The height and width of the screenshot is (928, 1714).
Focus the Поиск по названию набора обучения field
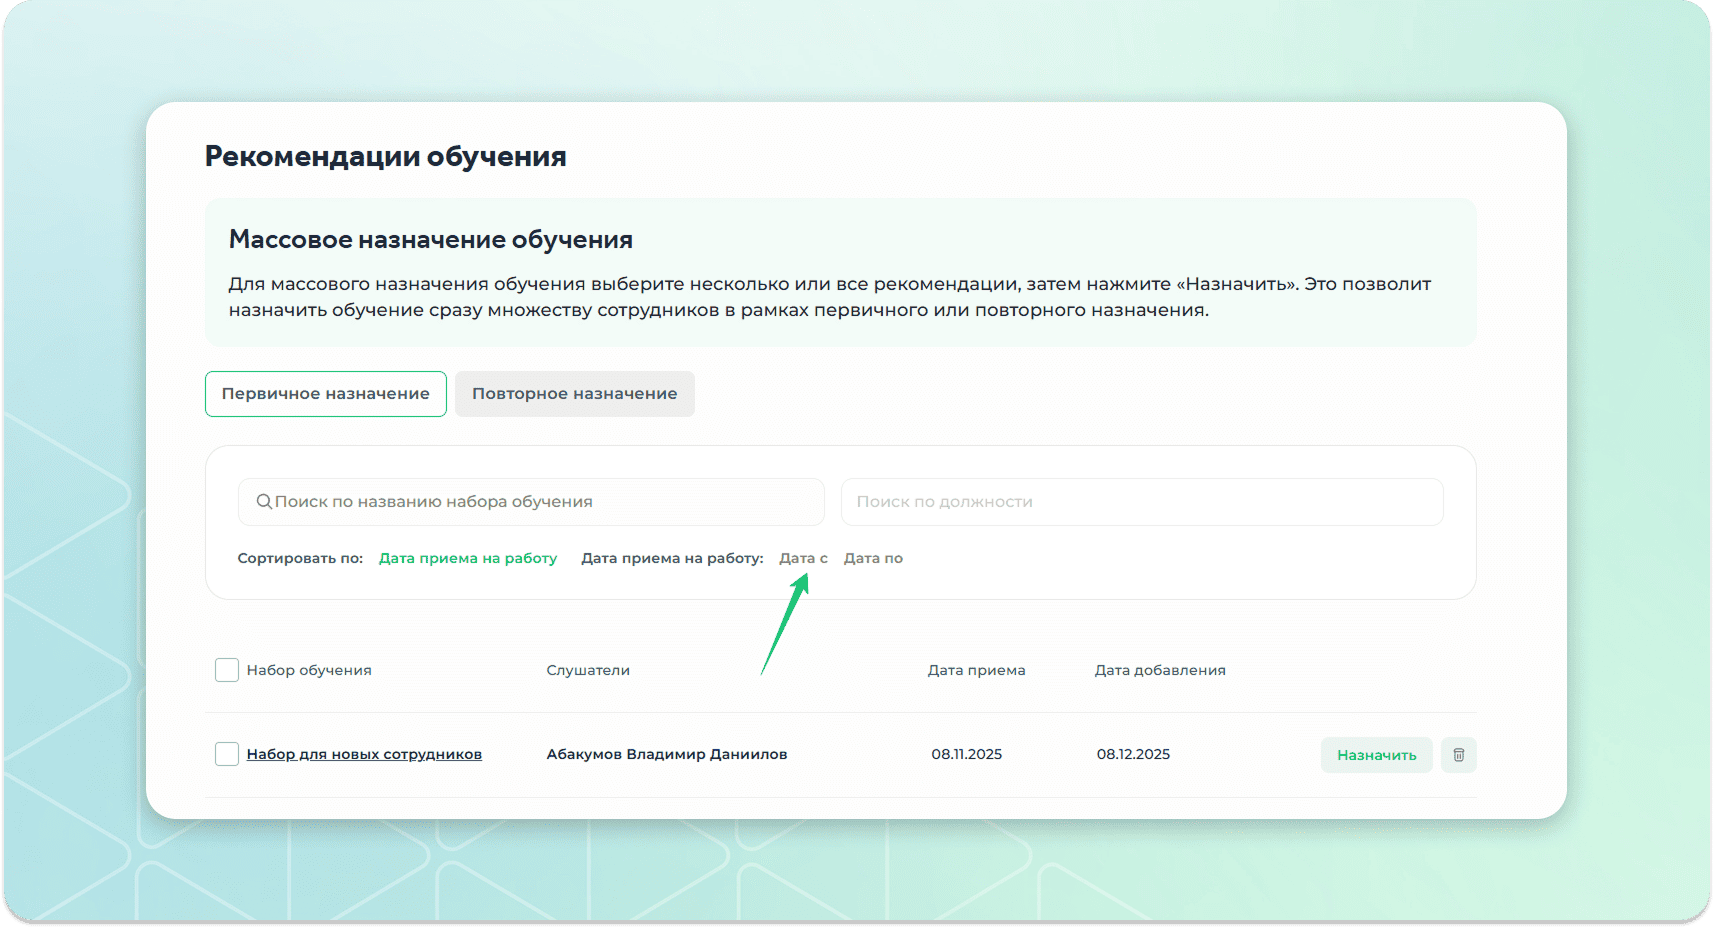pos(540,502)
